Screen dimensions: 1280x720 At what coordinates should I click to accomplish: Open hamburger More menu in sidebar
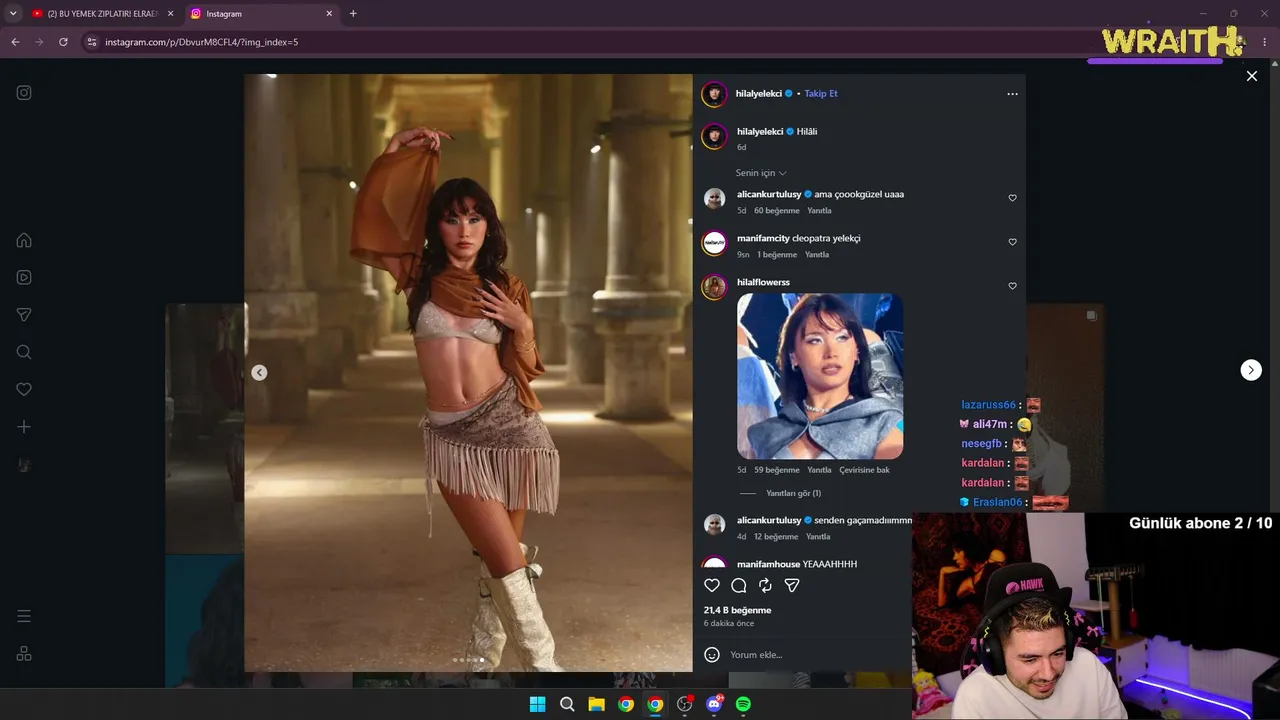click(x=24, y=616)
